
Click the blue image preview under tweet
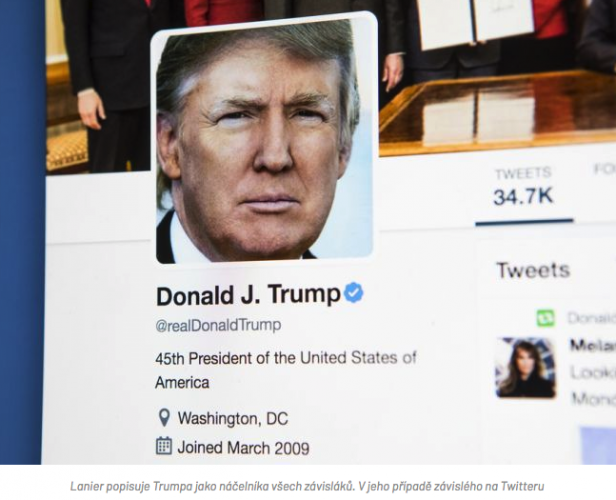[598, 446]
